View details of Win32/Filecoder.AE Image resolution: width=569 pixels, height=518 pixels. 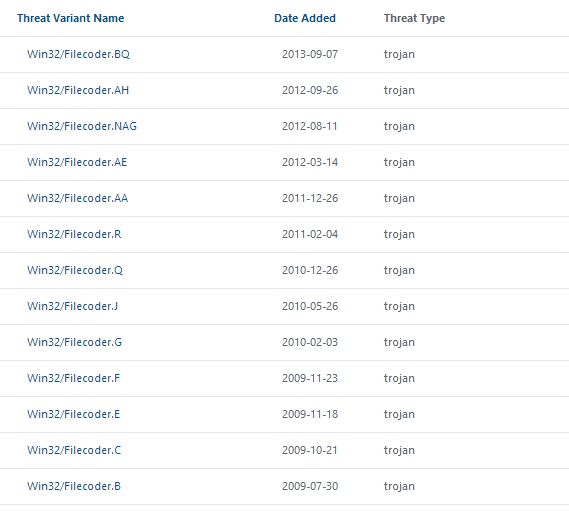77,162
